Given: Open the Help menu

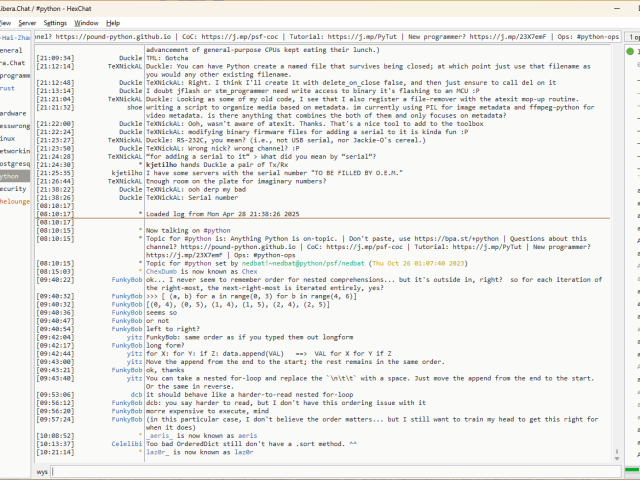Looking at the screenshot, I should tap(113, 22).
